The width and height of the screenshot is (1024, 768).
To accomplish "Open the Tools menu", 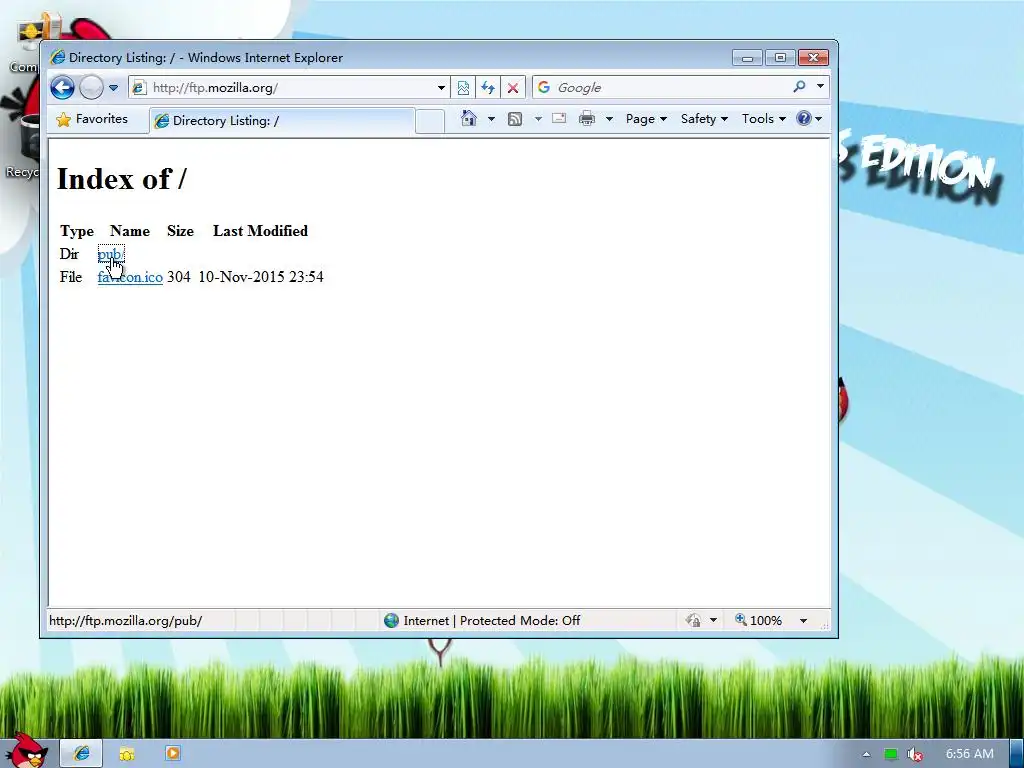I will pos(763,119).
